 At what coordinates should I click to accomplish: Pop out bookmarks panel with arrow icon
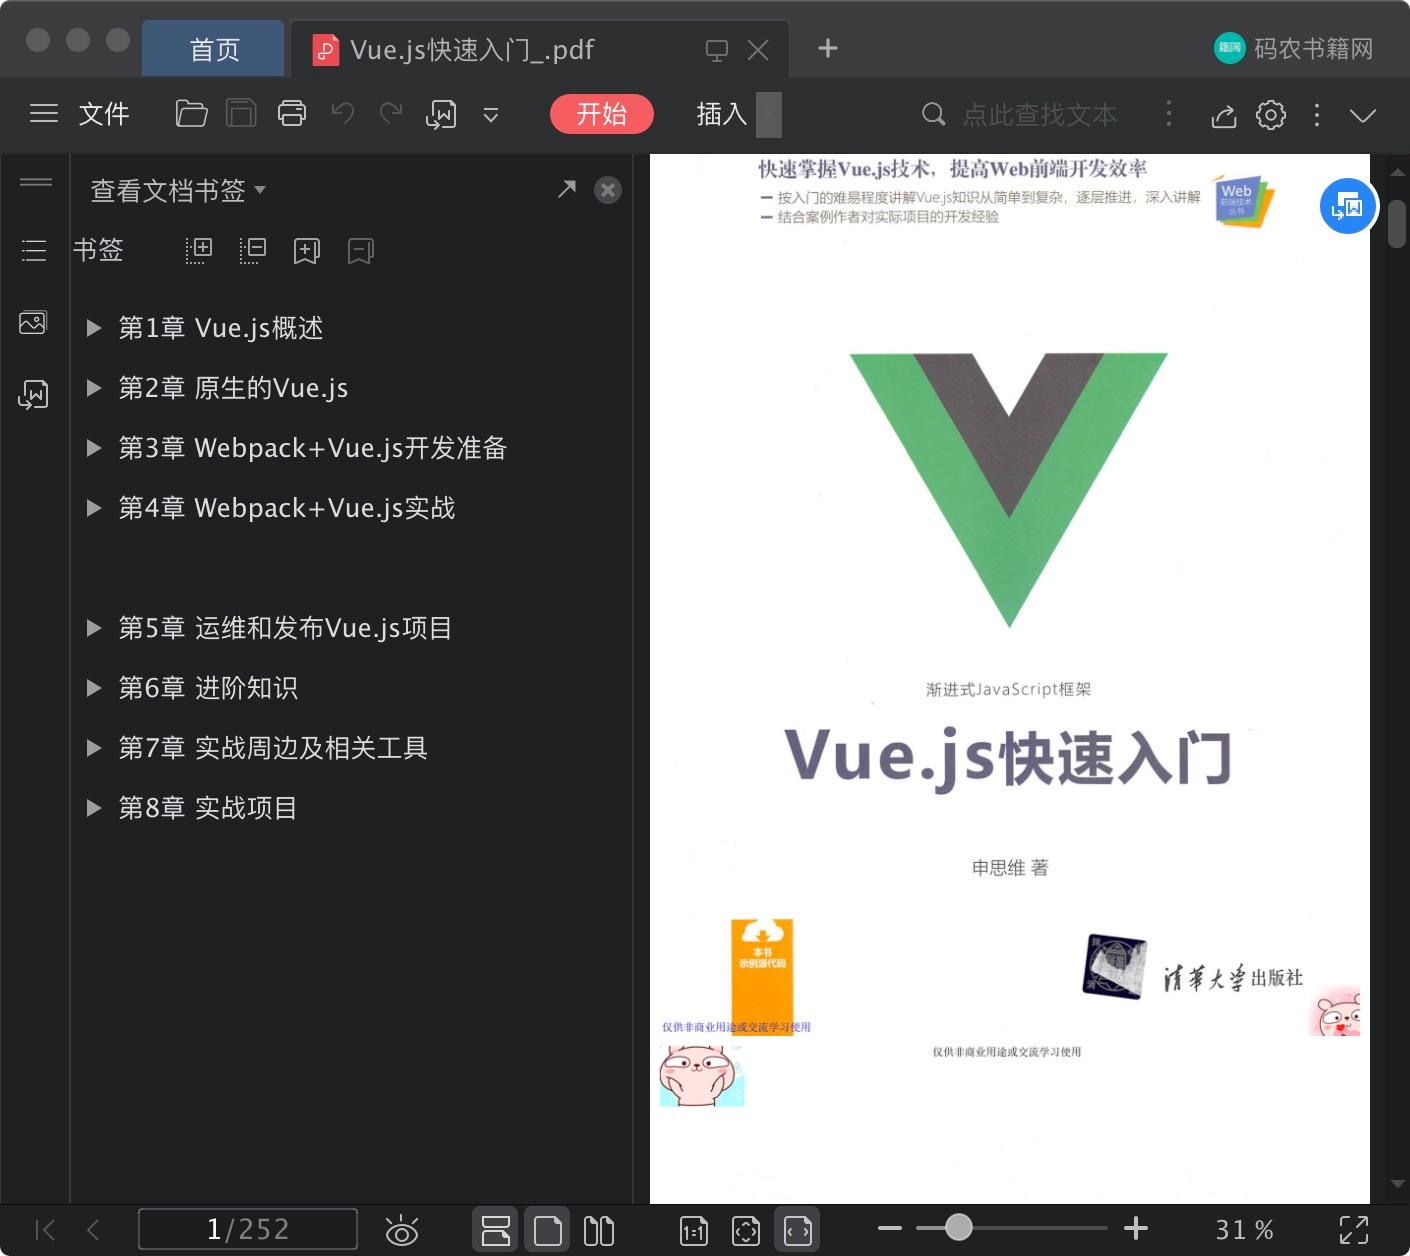click(567, 189)
